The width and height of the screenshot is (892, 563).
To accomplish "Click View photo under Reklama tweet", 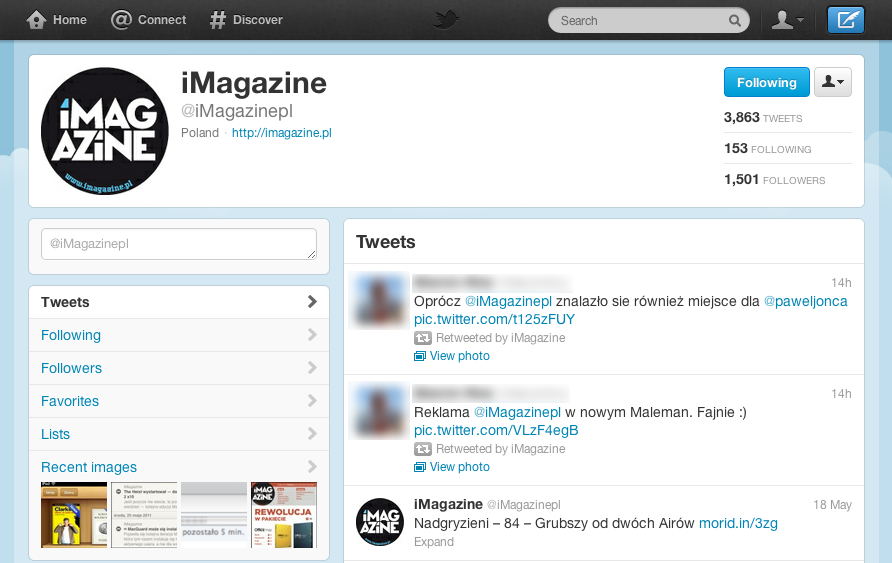I will (460, 467).
